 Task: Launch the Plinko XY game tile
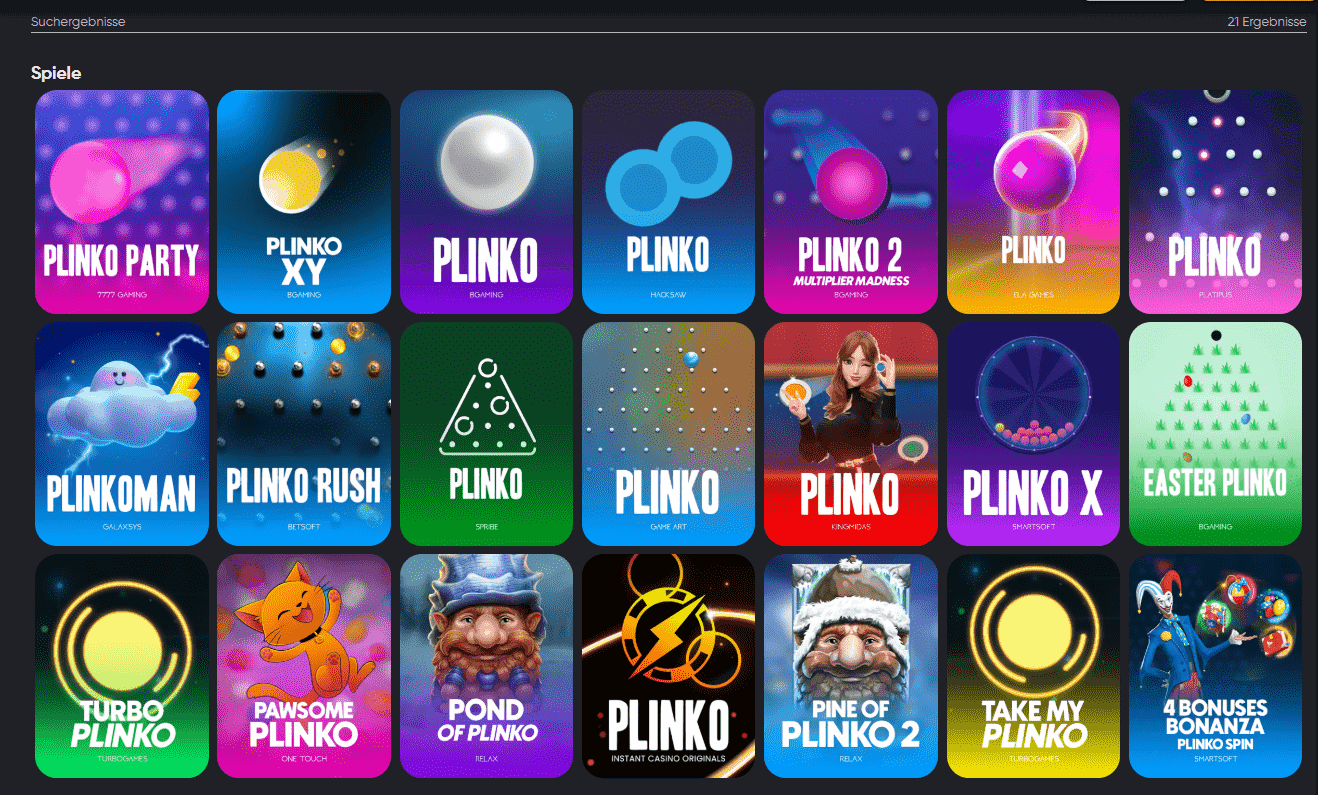(304, 202)
